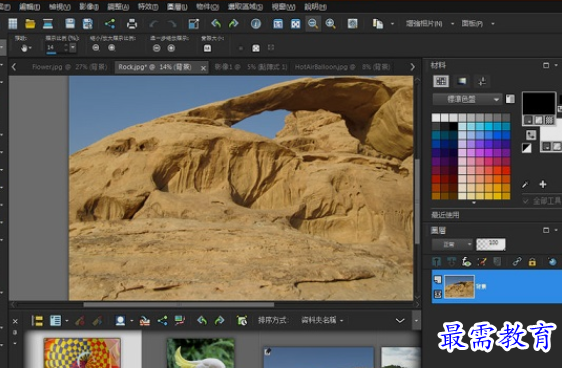Pick the bright red swatch in palette
The width and height of the screenshot is (562, 368).
point(505,170)
